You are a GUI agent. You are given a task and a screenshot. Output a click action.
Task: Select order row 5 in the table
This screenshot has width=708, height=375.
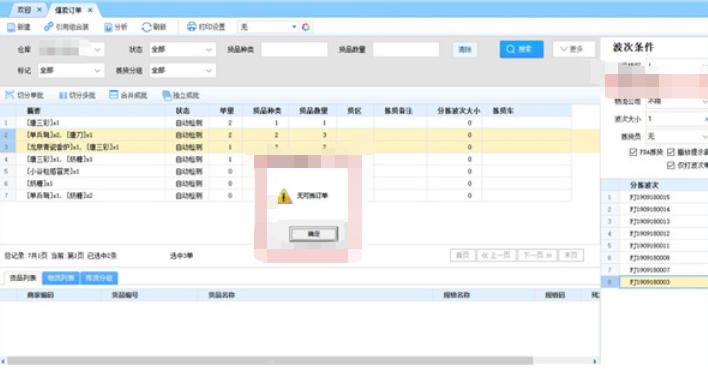[285, 171]
